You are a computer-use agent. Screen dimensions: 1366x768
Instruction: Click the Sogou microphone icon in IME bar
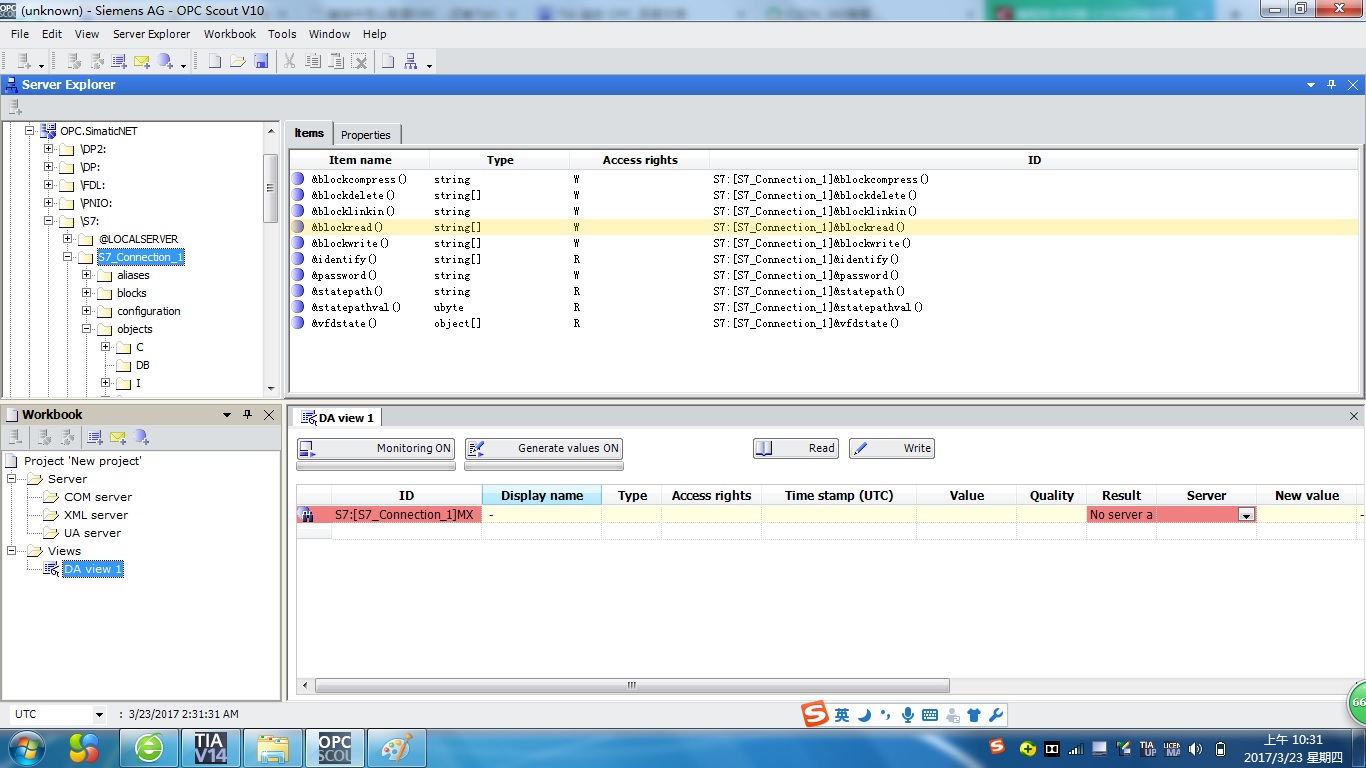pyautogui.click(x=908, y=715)
